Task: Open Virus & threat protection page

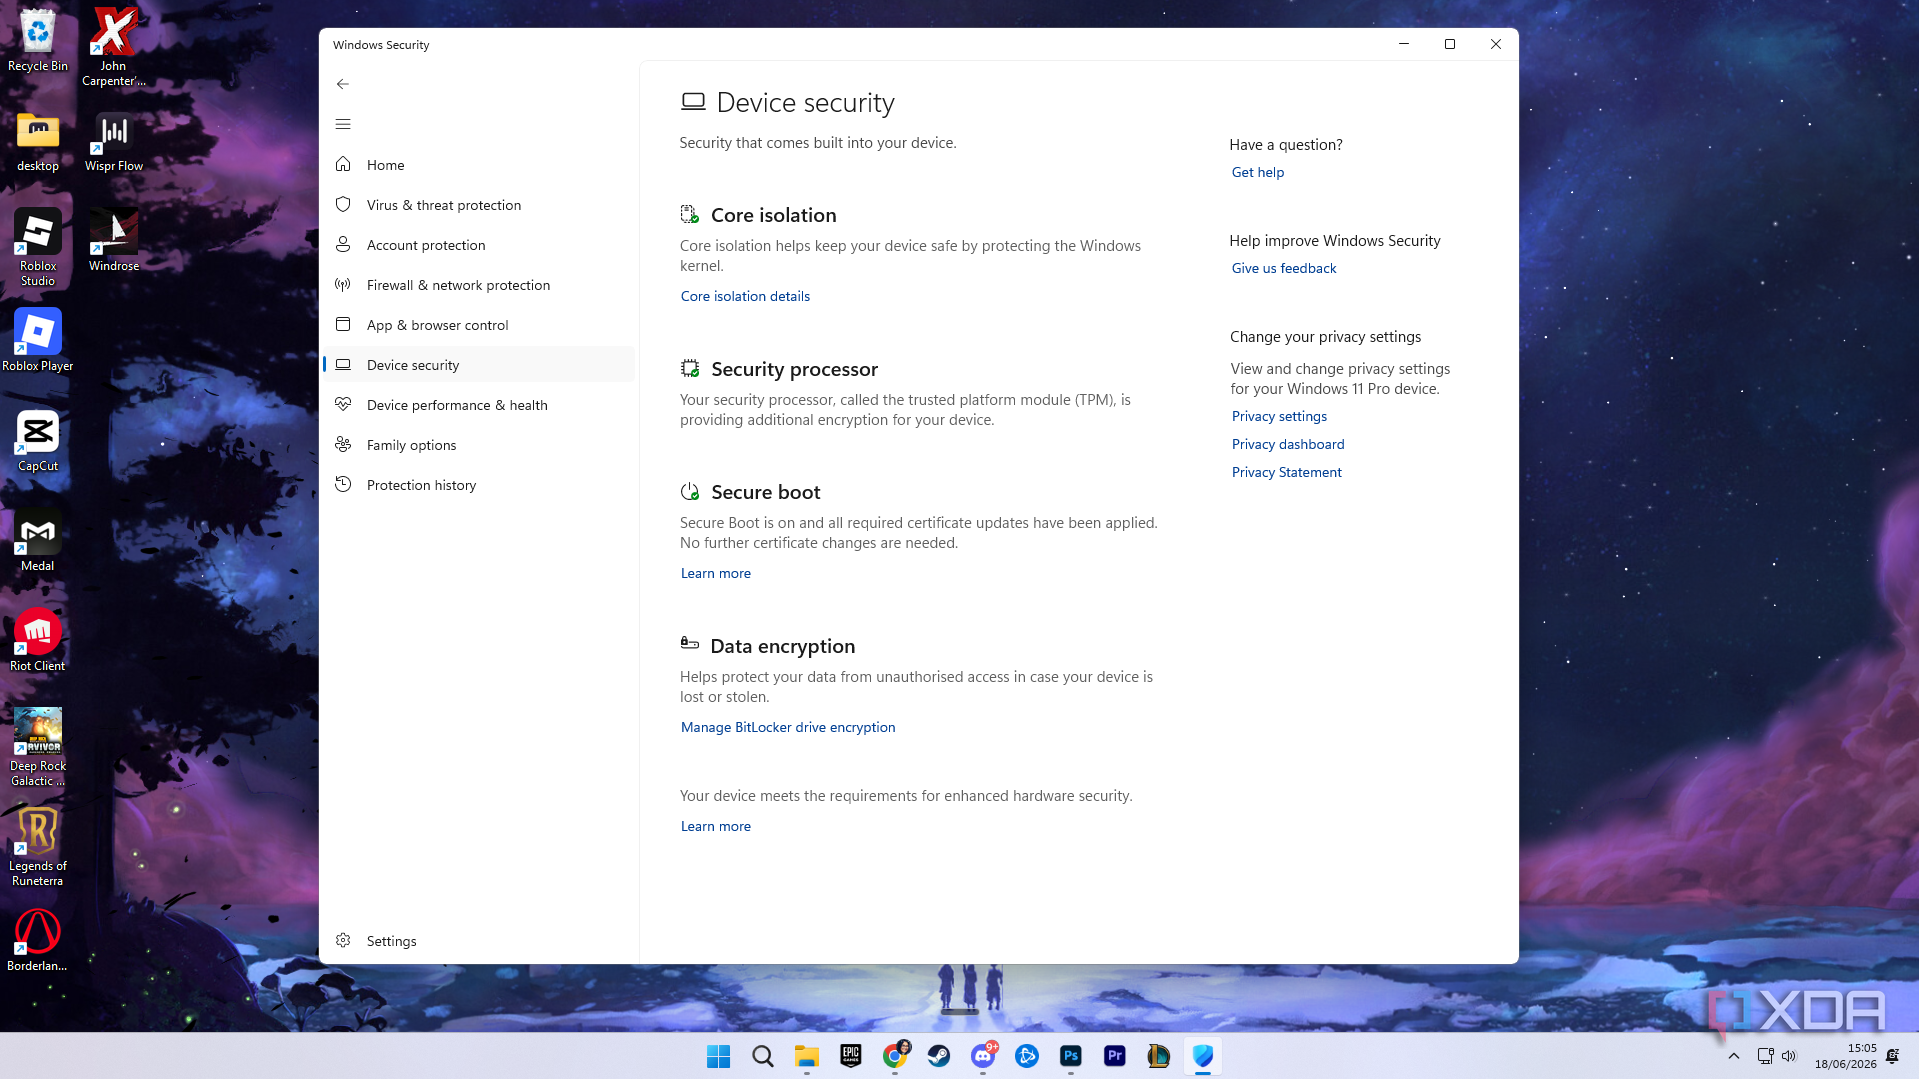Action: pyautogui.click(x=478, y=205)
